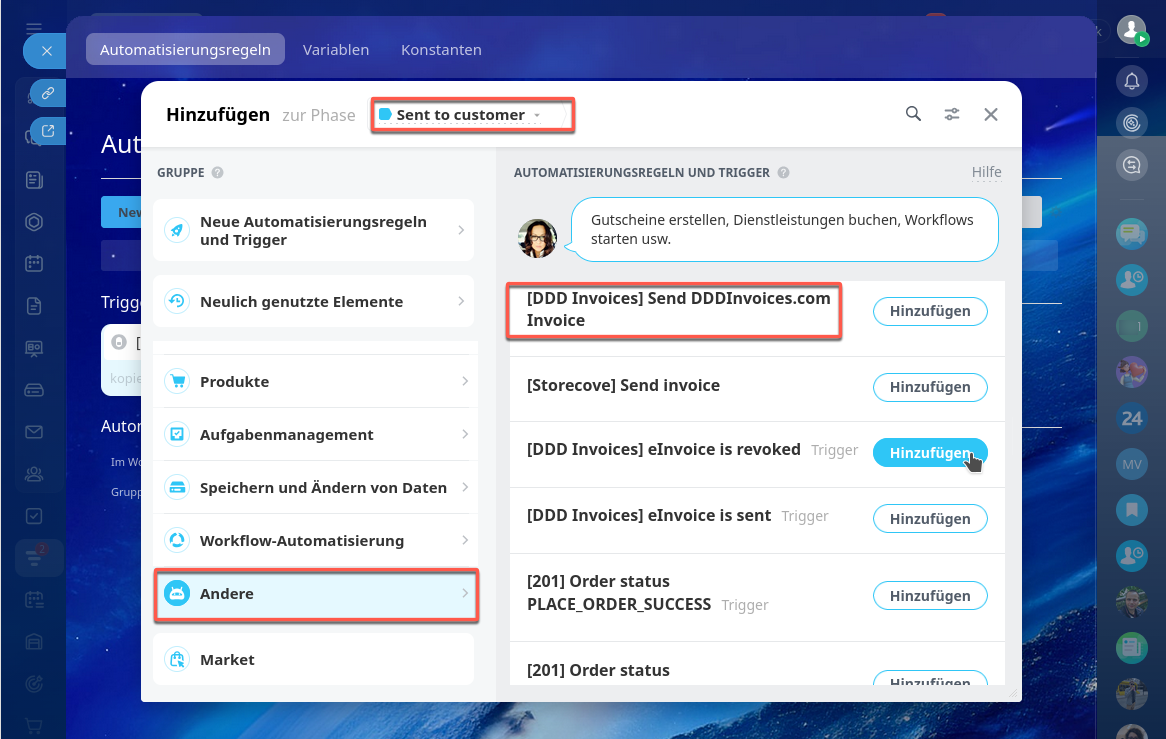The image size is (1166, 739).
Task: Open the drive icon in the left sidebar
Action: point(34,390)
